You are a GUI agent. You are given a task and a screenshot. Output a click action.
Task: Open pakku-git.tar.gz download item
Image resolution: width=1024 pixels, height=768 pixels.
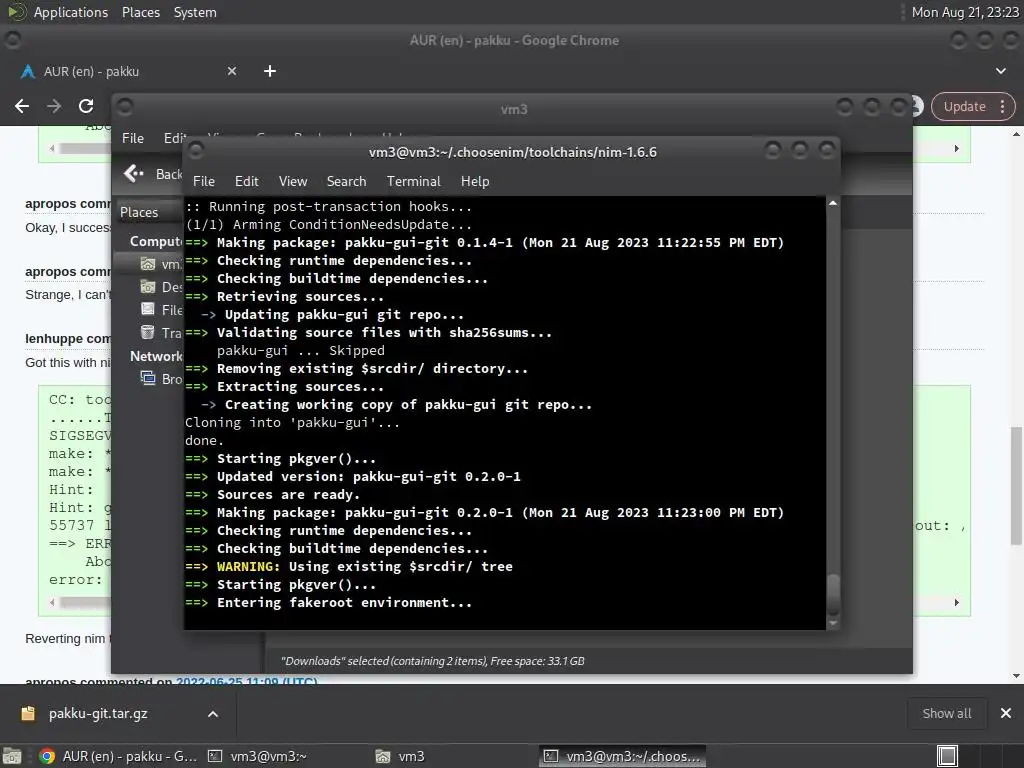(x=98, y=714)
